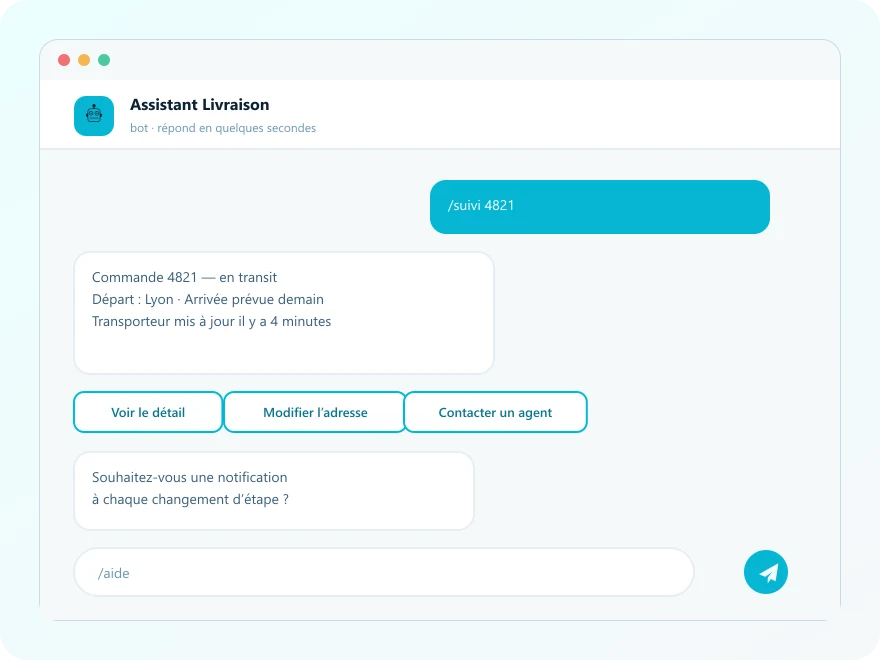880x660 pixels.
Task: Click 'Souhaitez-vous une notification' message text
Action: [x=189, y=477]
